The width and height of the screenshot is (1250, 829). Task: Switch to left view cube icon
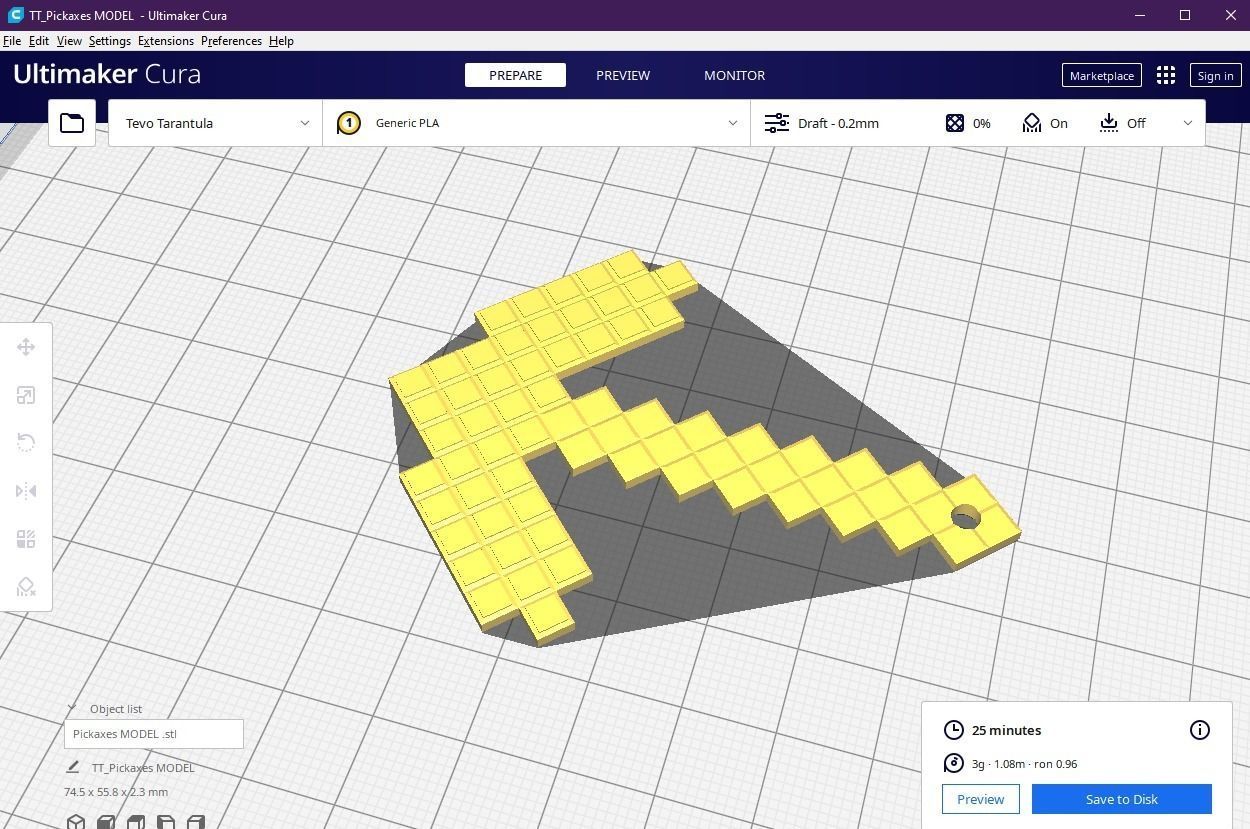click(x=166, y=822)
